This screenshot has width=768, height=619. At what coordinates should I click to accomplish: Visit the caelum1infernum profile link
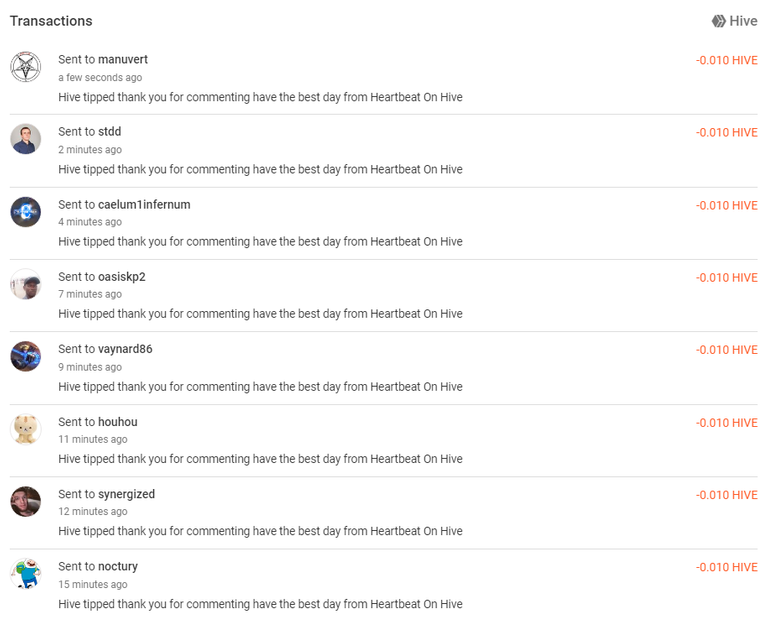click(x=144, y=204)
